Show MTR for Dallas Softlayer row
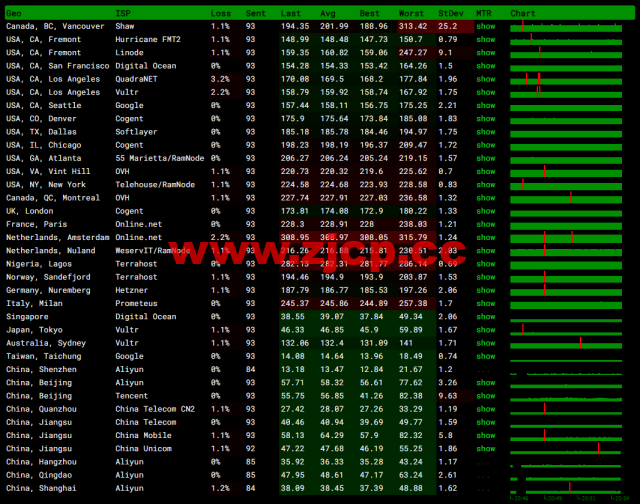Screen dimensions: 640x504 tap(486, 132)
